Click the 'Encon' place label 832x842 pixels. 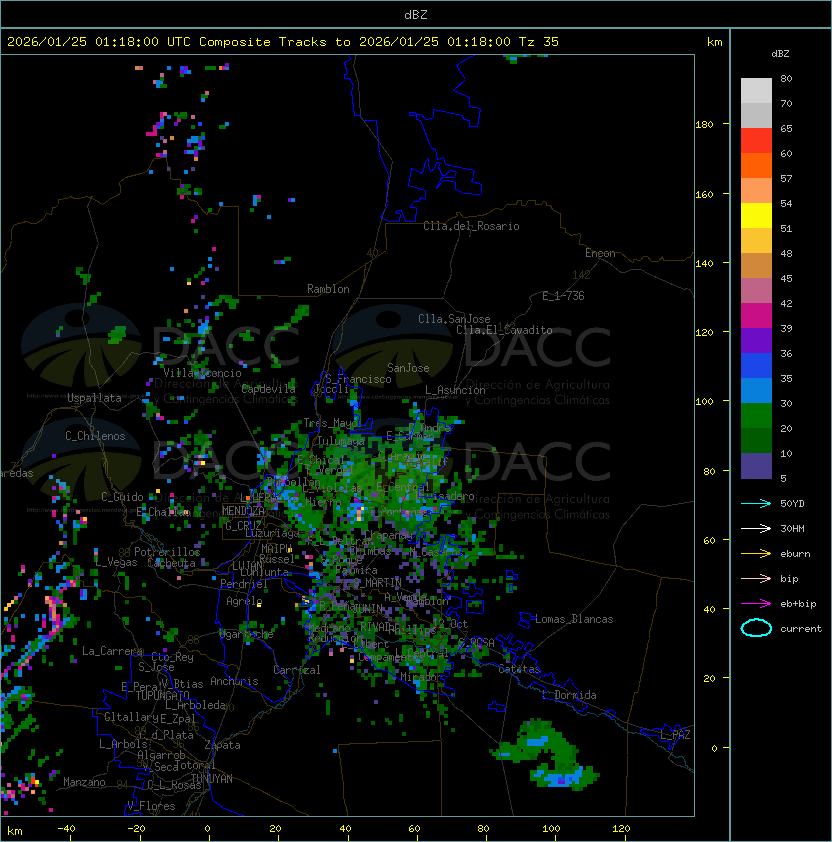pyautogui.click(x=600, y=253)
